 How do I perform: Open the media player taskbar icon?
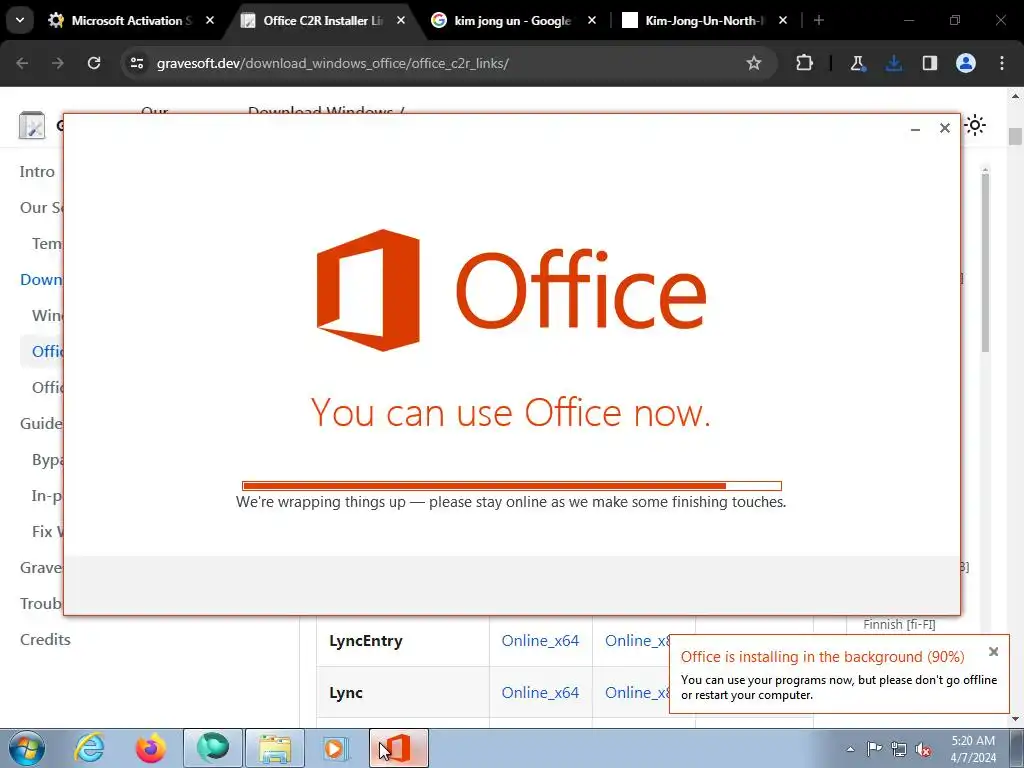(336, 748)
